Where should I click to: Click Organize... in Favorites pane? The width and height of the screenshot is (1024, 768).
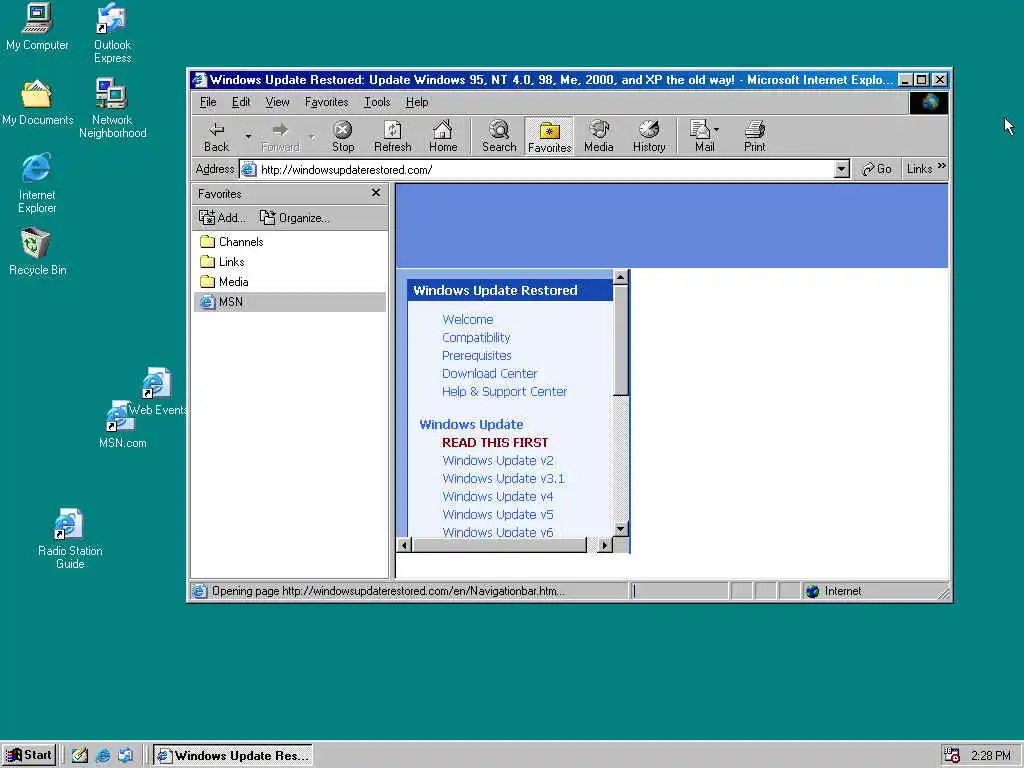[295, 217]
